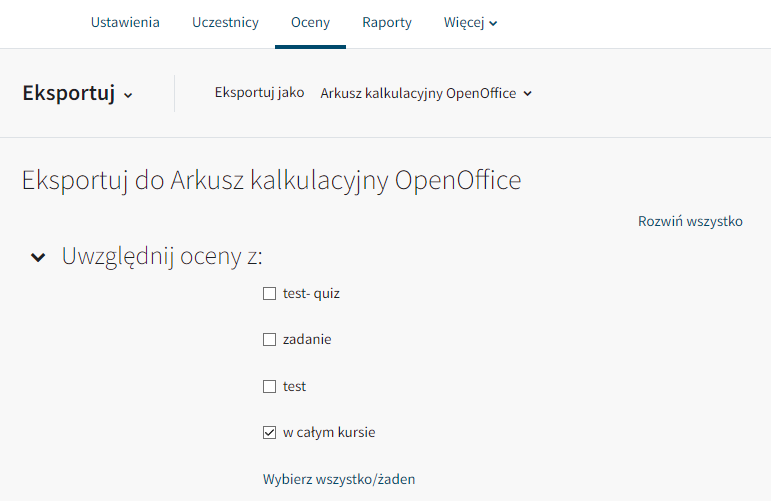
Task: Select the Oceny tab
Action: click(310, 23)
